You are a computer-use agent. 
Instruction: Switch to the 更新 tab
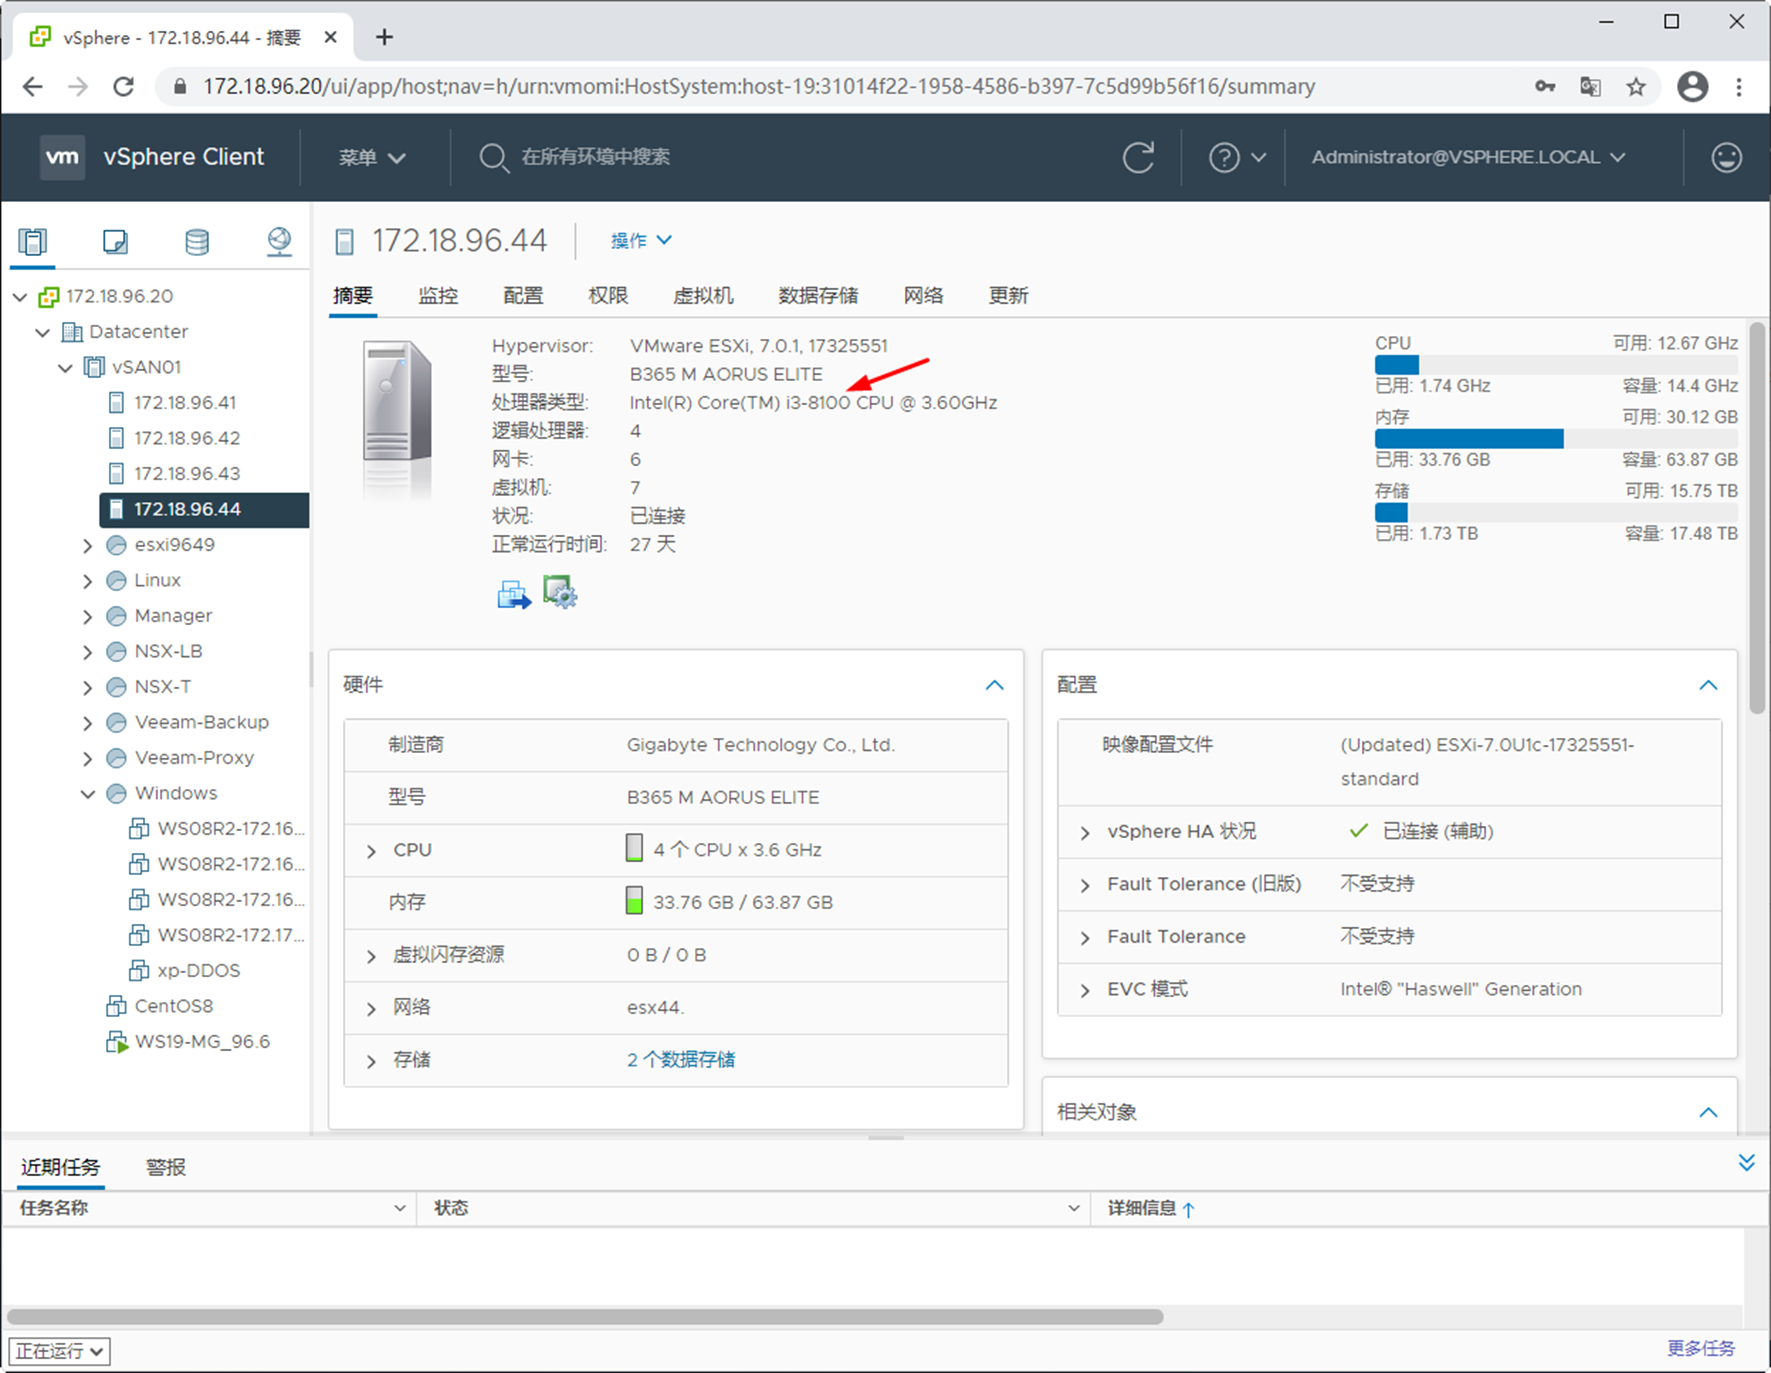[x=1008, y=295]
